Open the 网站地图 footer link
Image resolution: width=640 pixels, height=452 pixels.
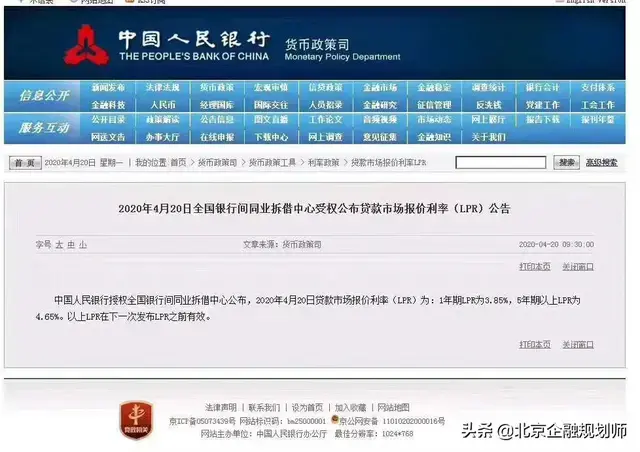coord(393,407)
